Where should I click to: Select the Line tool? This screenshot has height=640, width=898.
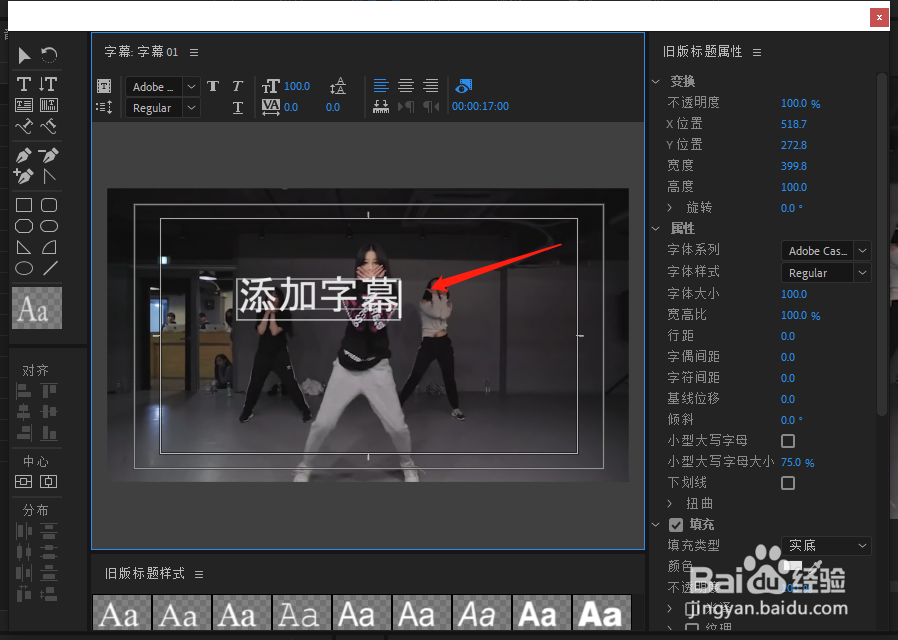(48, 267)
